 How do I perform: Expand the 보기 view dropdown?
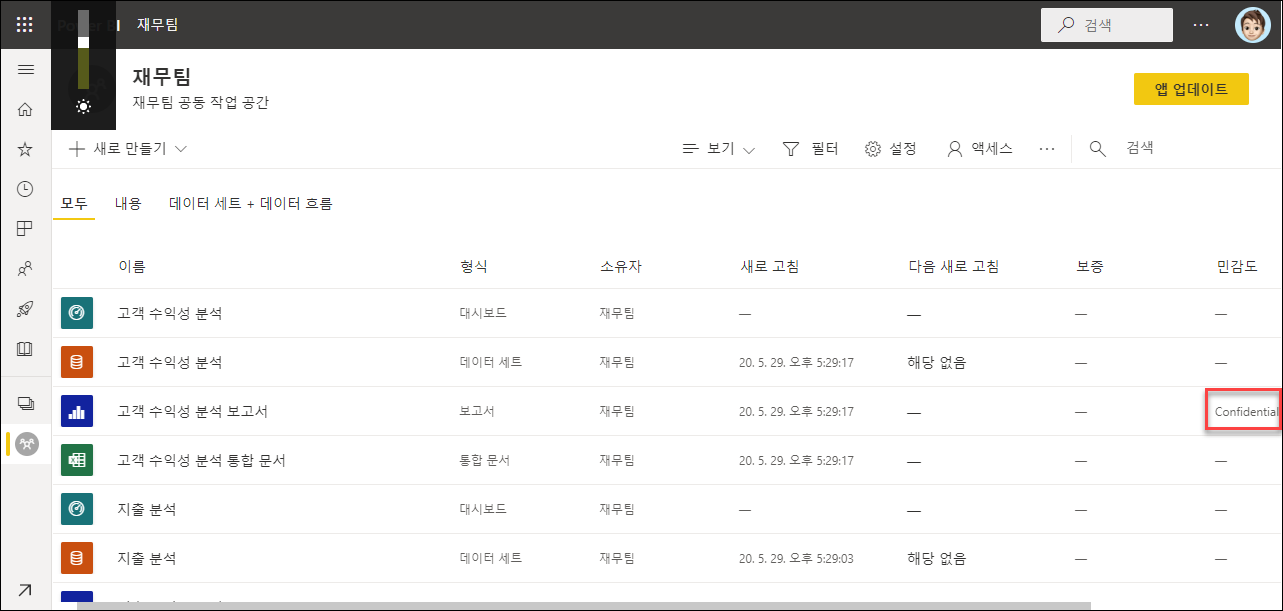(x=718, y=148)
